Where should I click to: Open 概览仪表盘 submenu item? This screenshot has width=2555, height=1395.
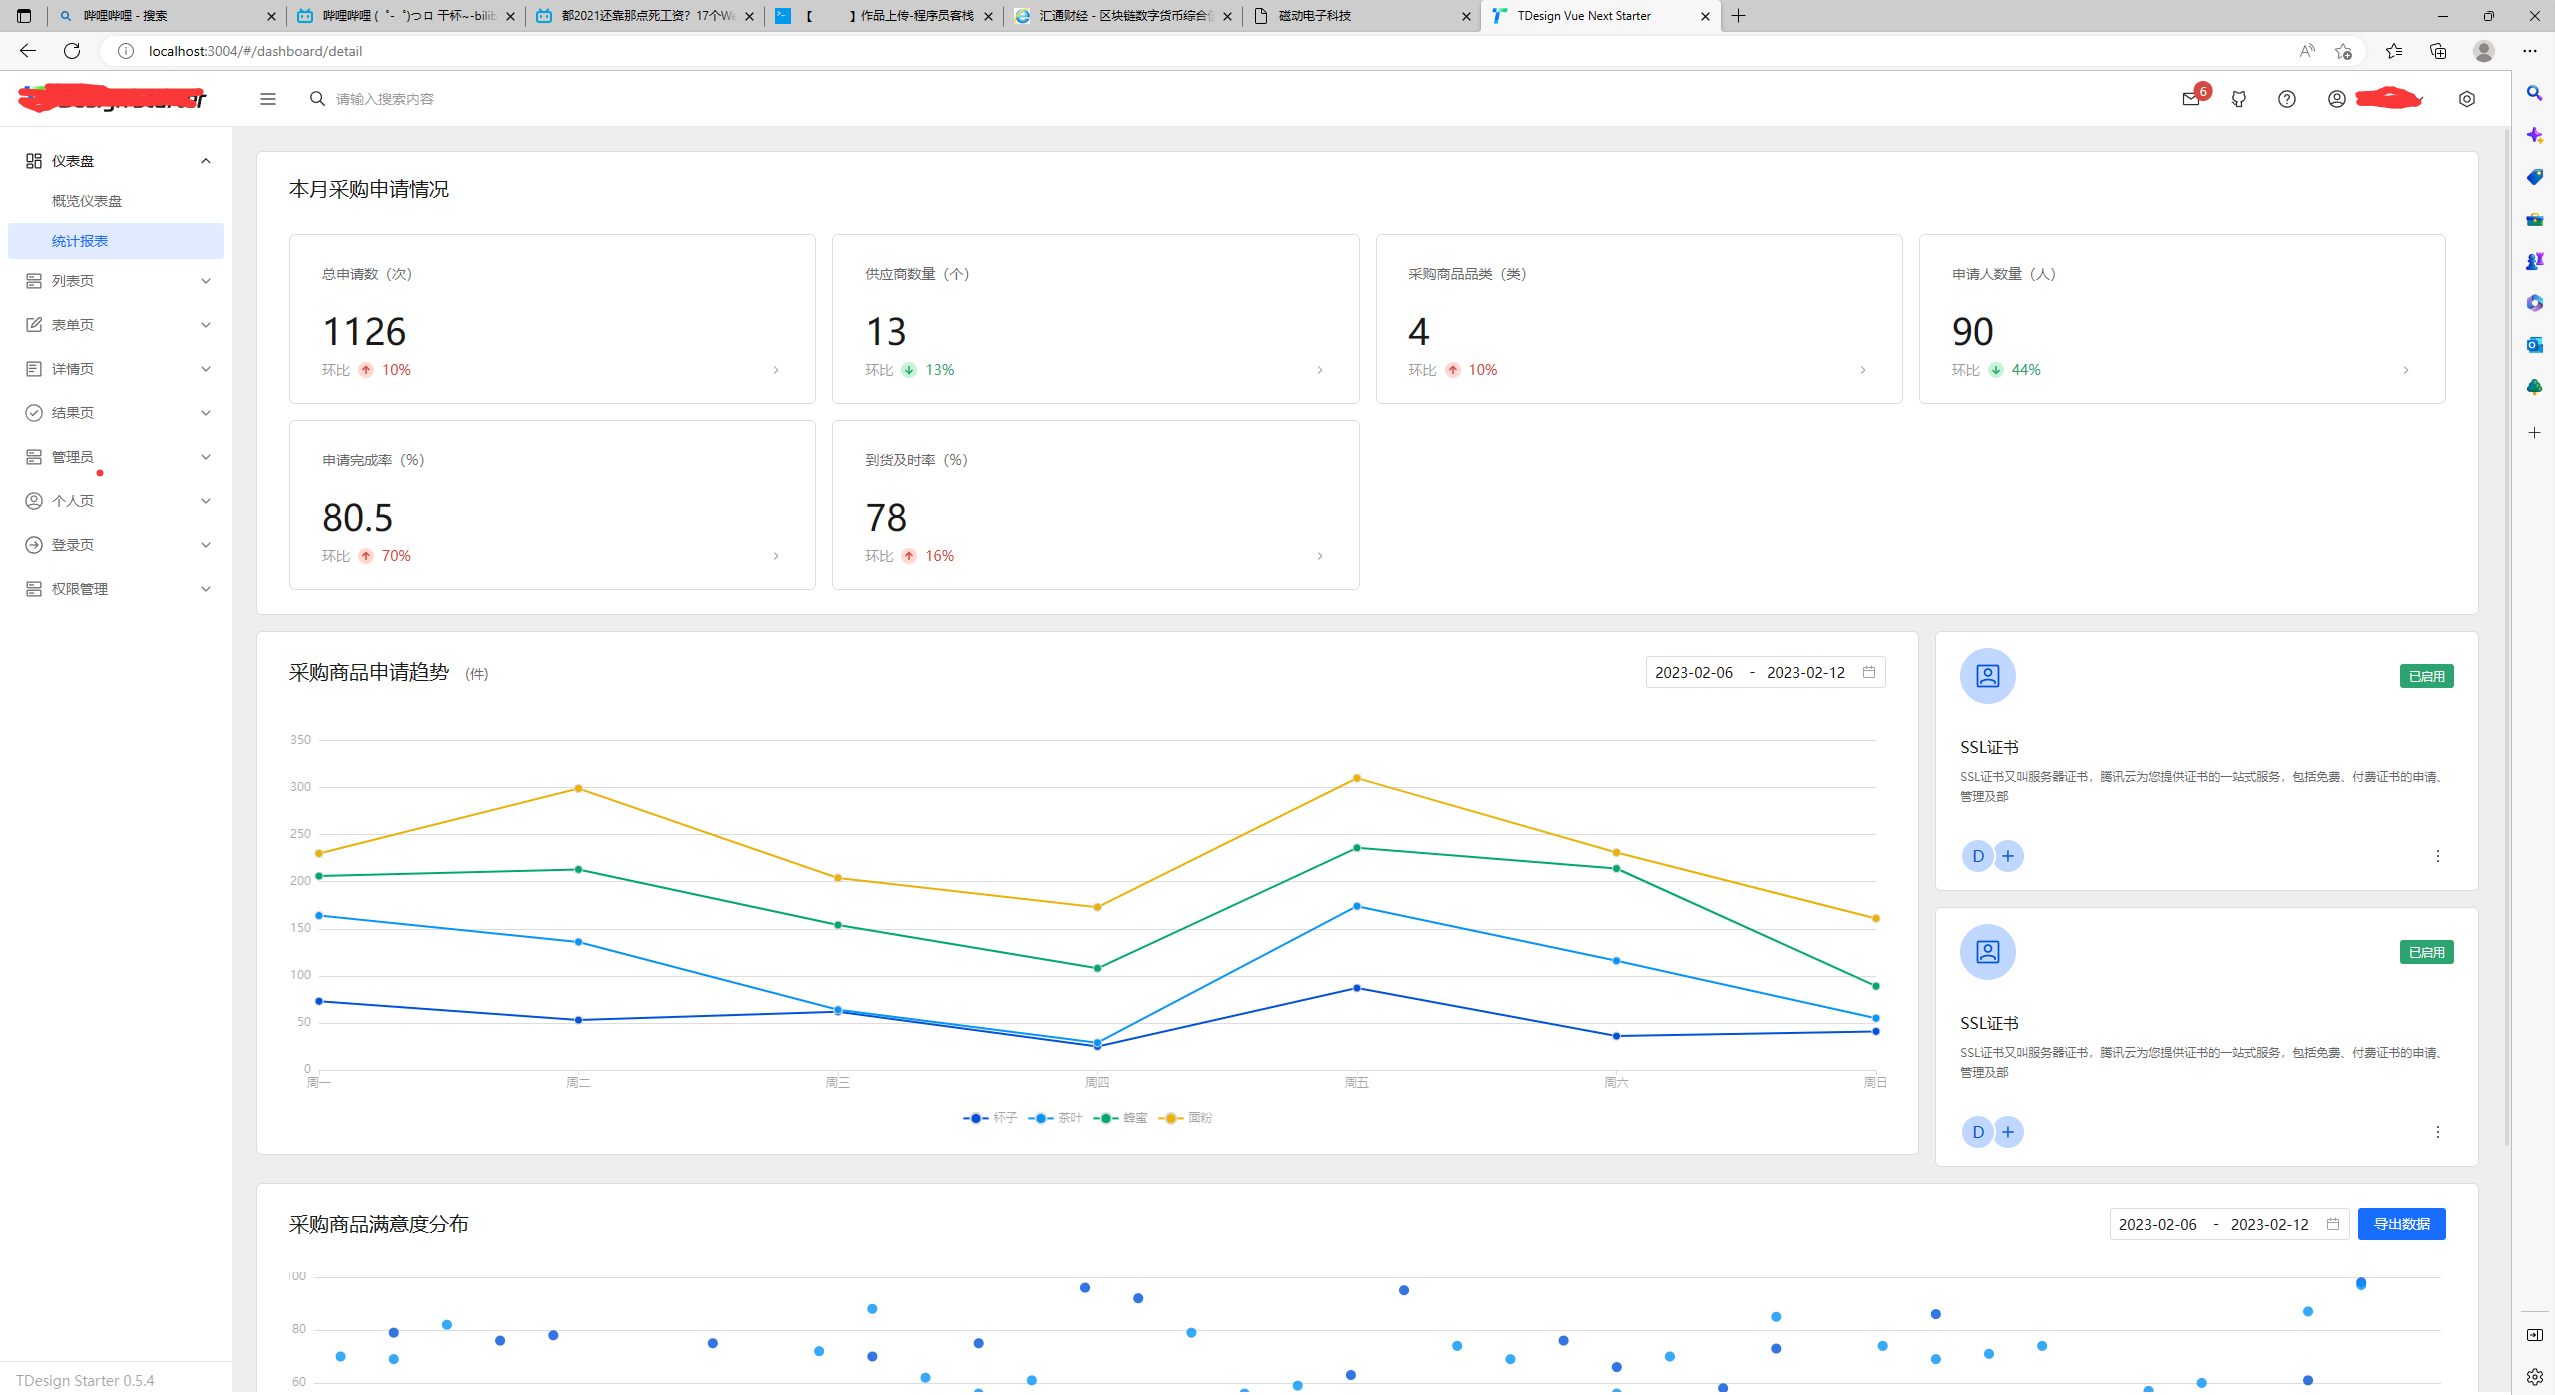tap(116, 201)
